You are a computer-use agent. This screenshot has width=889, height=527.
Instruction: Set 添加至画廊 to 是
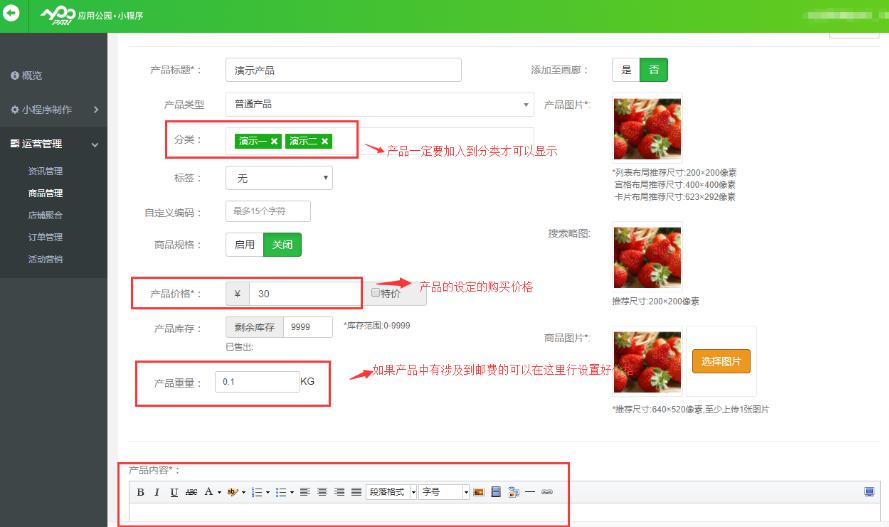(626, 70)
